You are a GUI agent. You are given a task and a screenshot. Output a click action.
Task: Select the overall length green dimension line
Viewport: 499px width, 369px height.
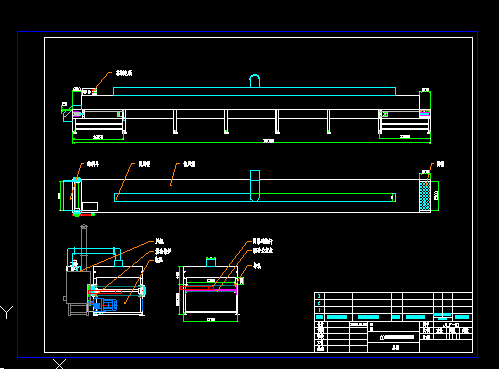(251, 143)
